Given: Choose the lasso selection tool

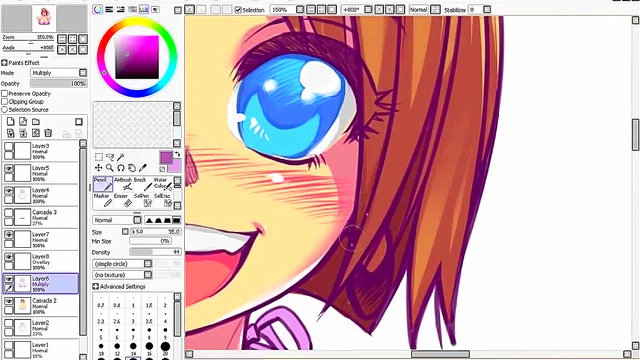Looking at the screenshot, I should pyautogui.click(x=110, y=157).
